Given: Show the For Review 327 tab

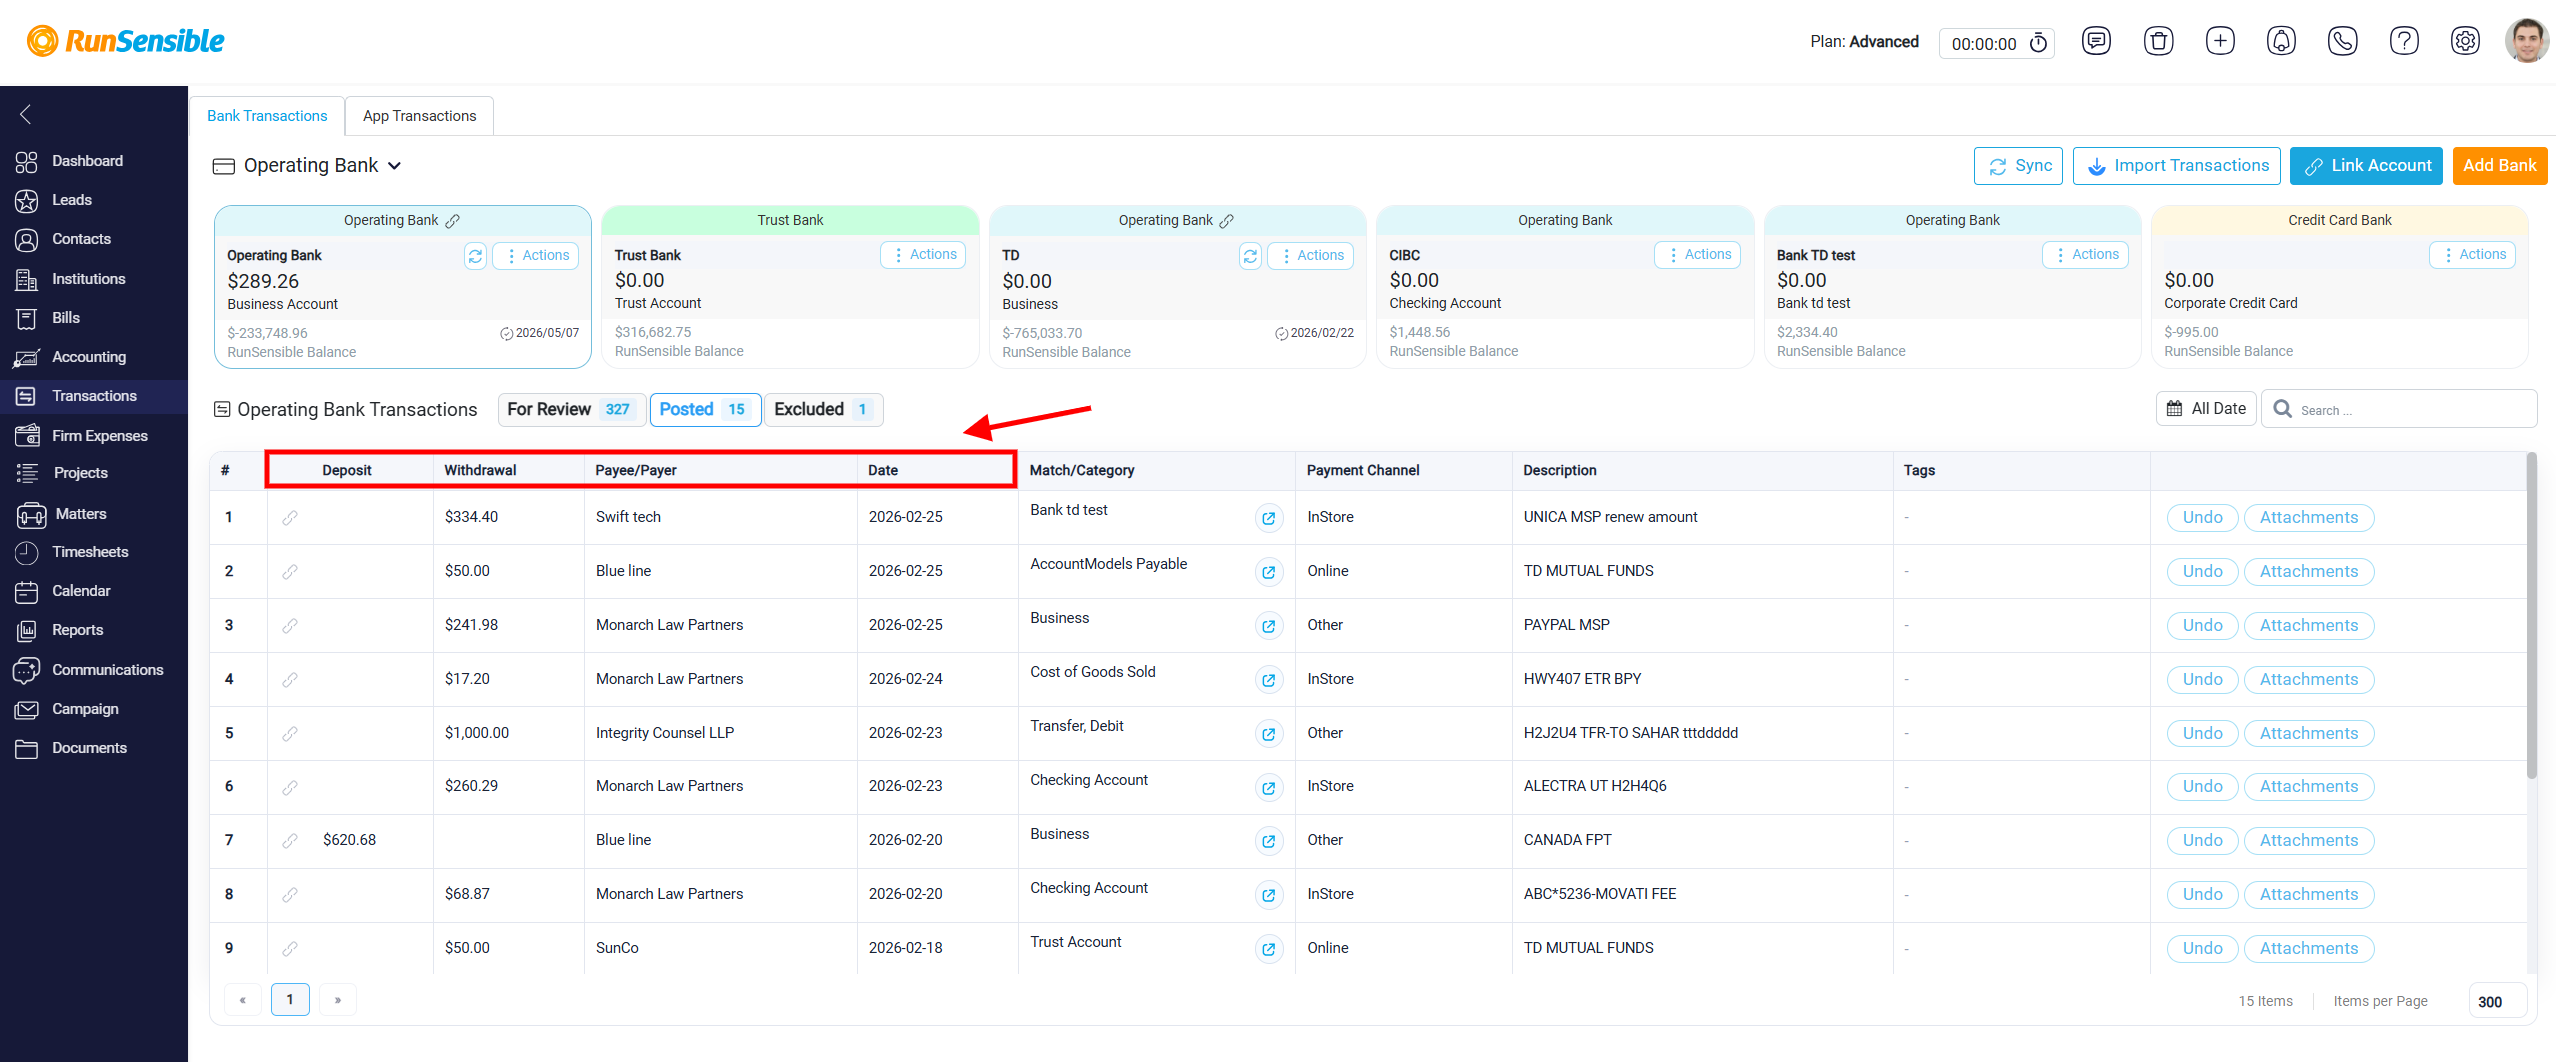Looking at the screenshot, I should [x=572, y=410].
